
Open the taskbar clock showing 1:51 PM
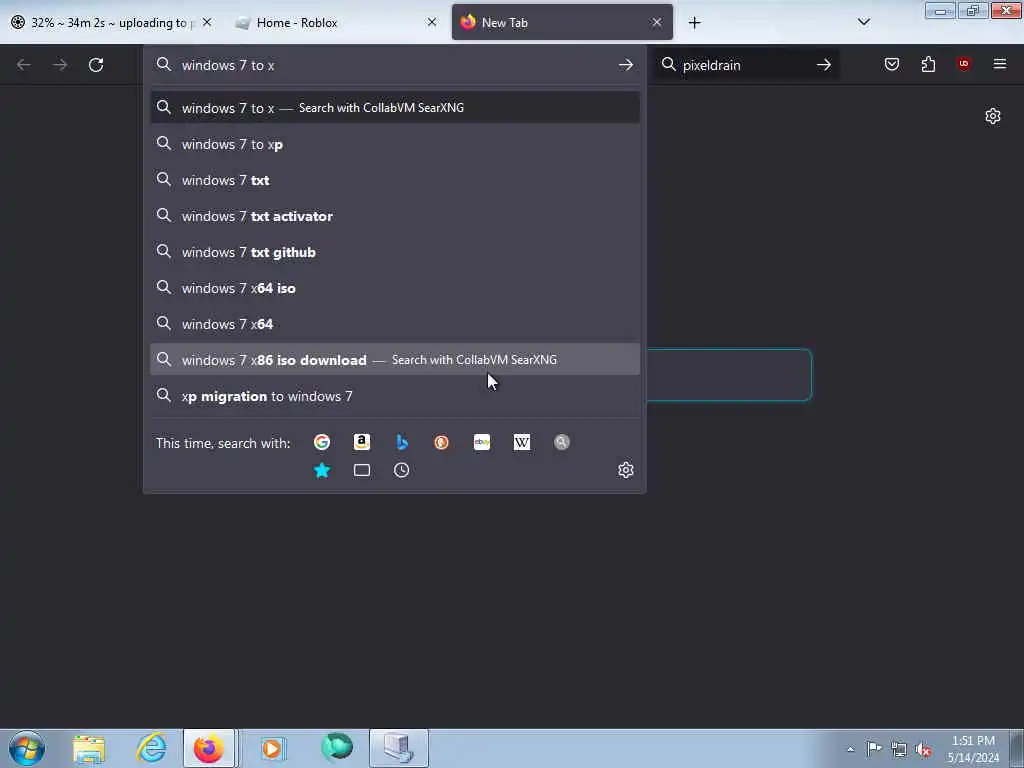tap(973, 749)
